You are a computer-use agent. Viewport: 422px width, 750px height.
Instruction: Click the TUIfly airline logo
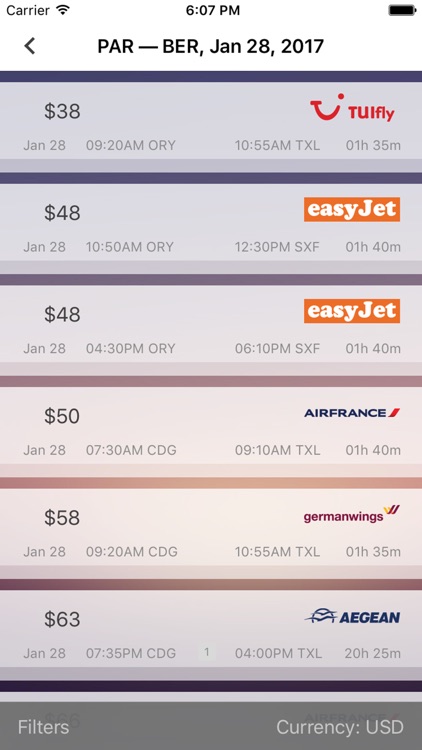[352, 107]
